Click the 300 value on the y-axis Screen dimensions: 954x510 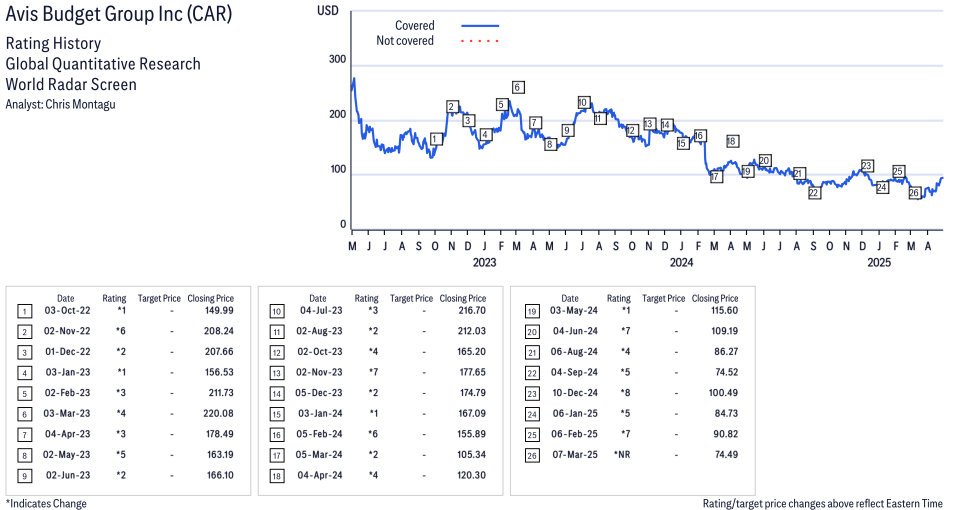(x=337, y=59)
